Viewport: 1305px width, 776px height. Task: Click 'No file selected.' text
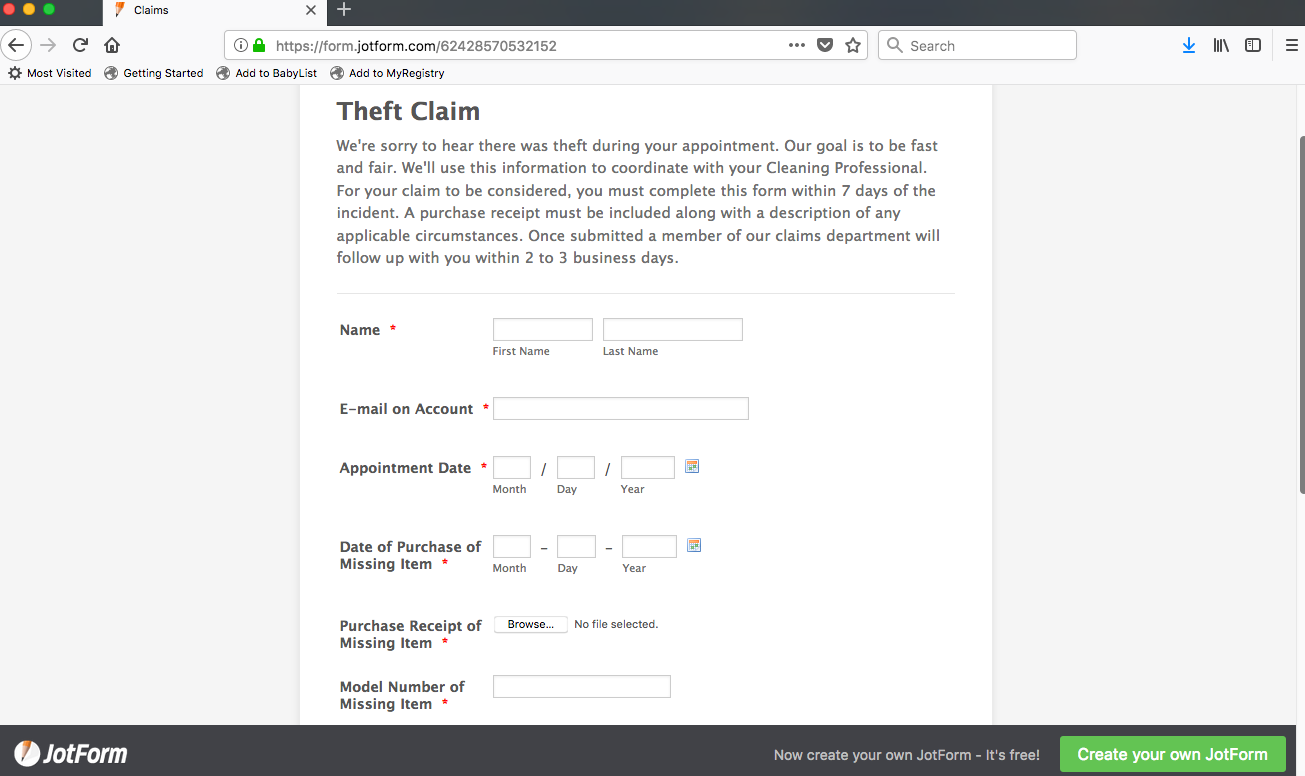[x=616, y=624]
